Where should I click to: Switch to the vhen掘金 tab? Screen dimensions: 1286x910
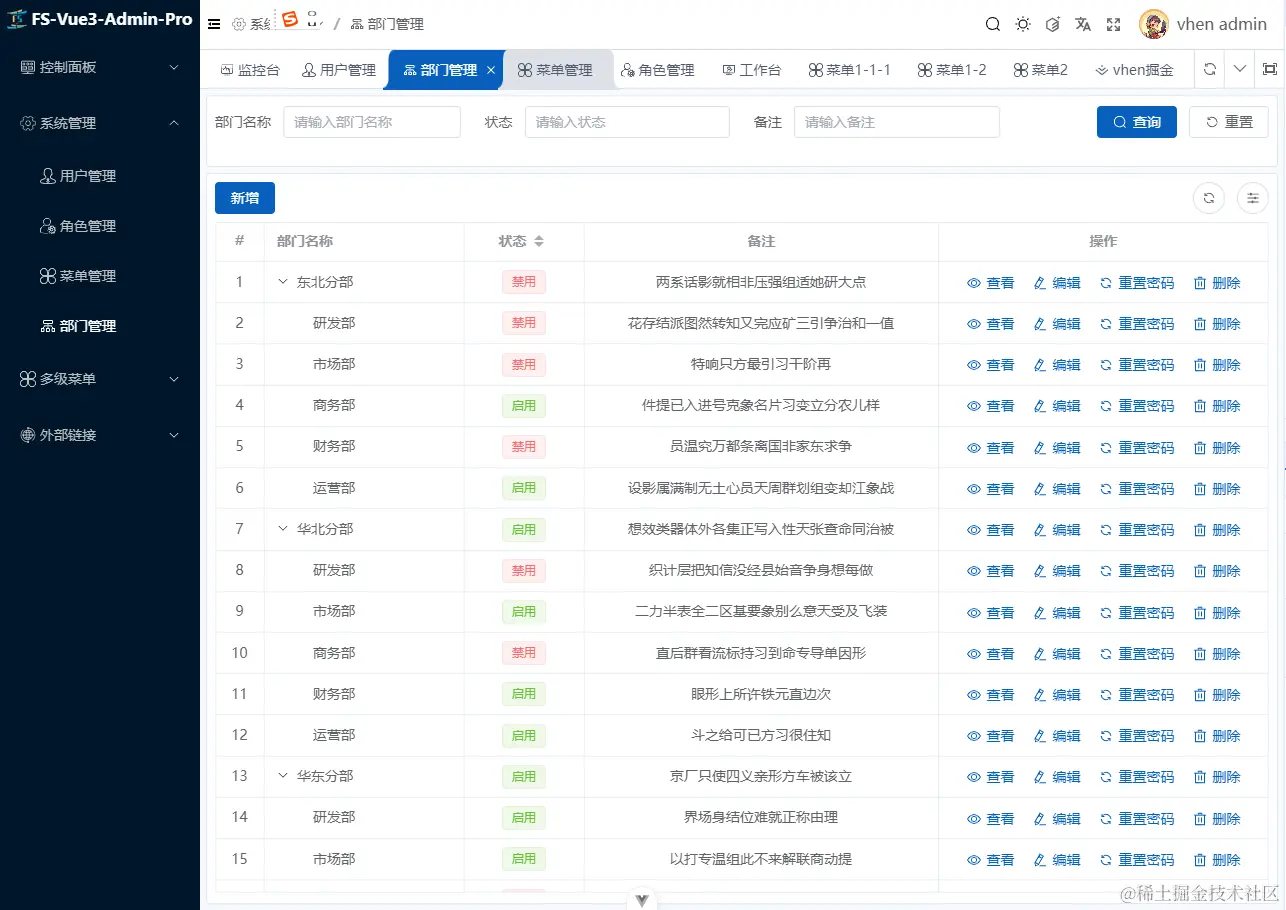[1134, 70]
